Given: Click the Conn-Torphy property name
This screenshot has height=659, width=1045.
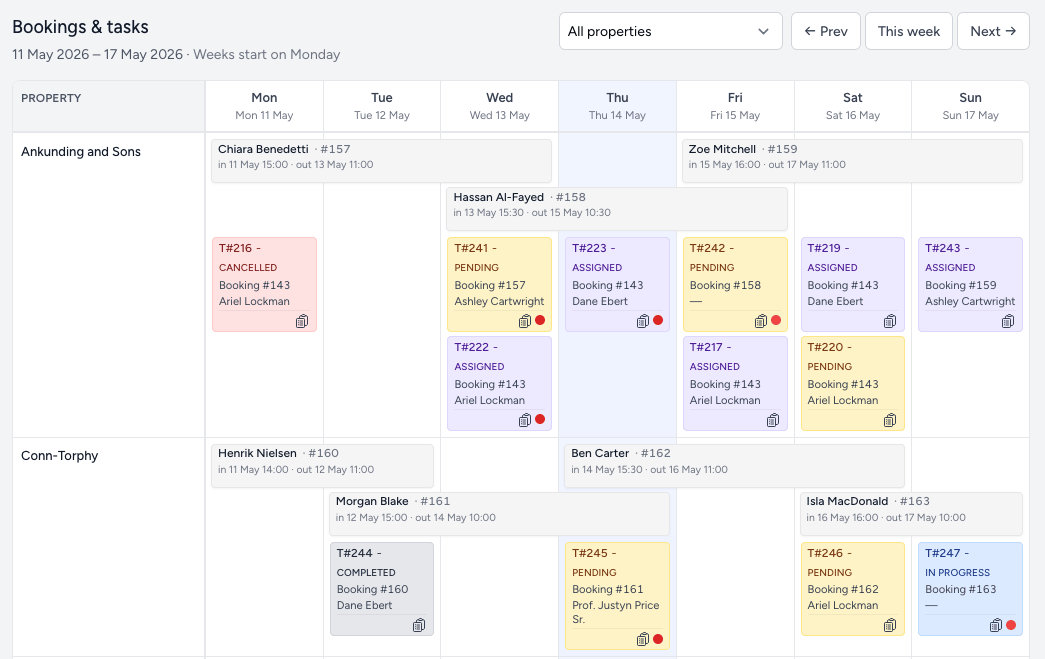Looking at the screenshot, I should pyautogui.click(x=59, y=456).
